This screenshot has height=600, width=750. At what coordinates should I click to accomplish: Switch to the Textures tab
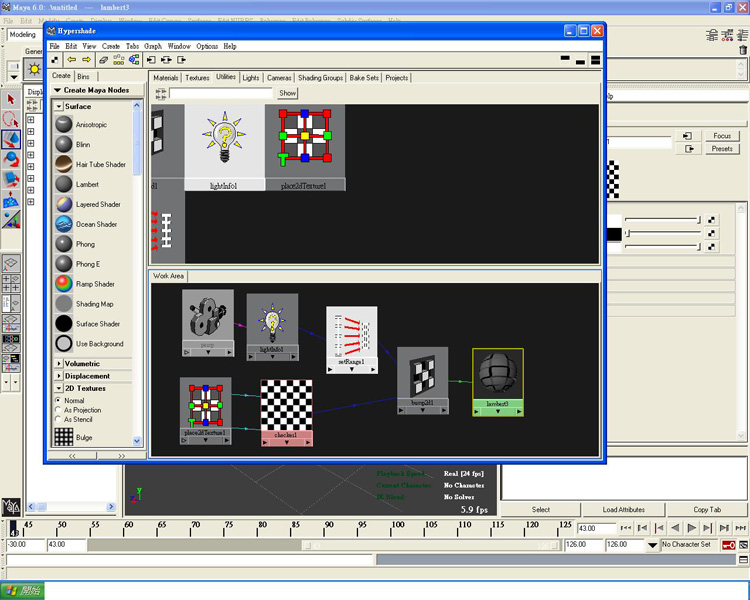click(x=197, y=78)
